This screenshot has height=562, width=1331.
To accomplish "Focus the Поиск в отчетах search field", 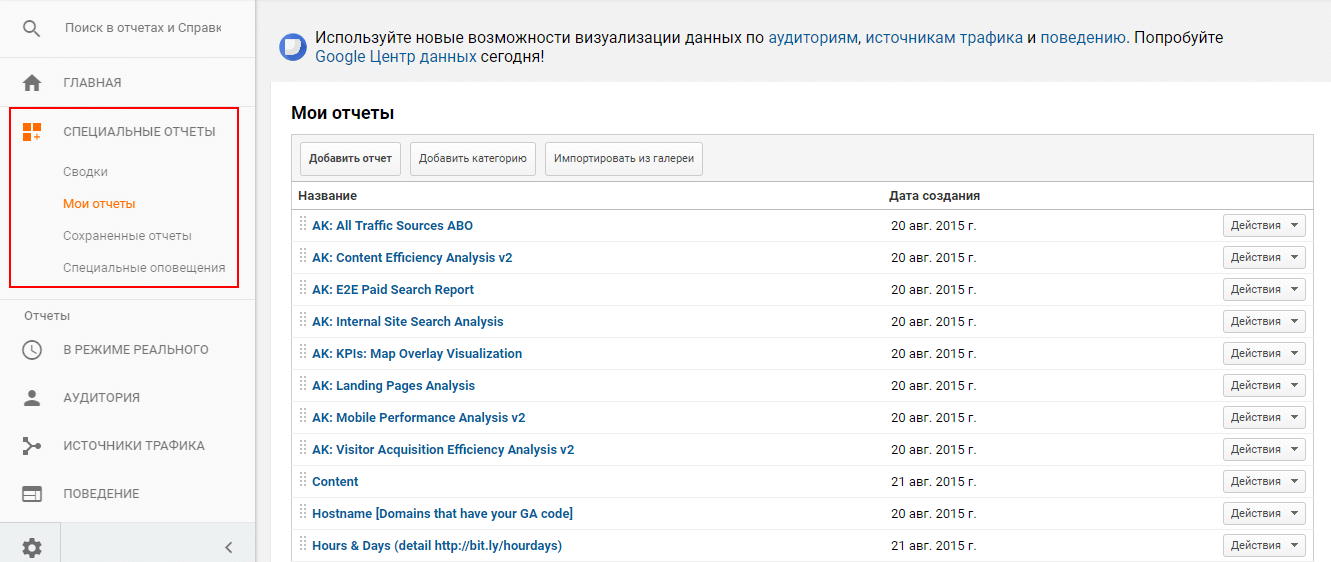I will pyautogui.click(x=143, y=29).
